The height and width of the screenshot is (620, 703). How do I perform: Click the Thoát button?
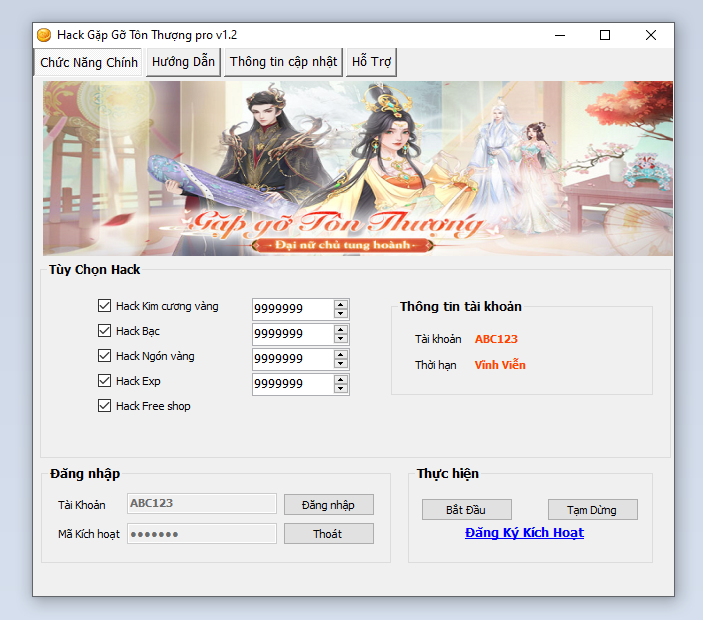click(x=328, y=534)
